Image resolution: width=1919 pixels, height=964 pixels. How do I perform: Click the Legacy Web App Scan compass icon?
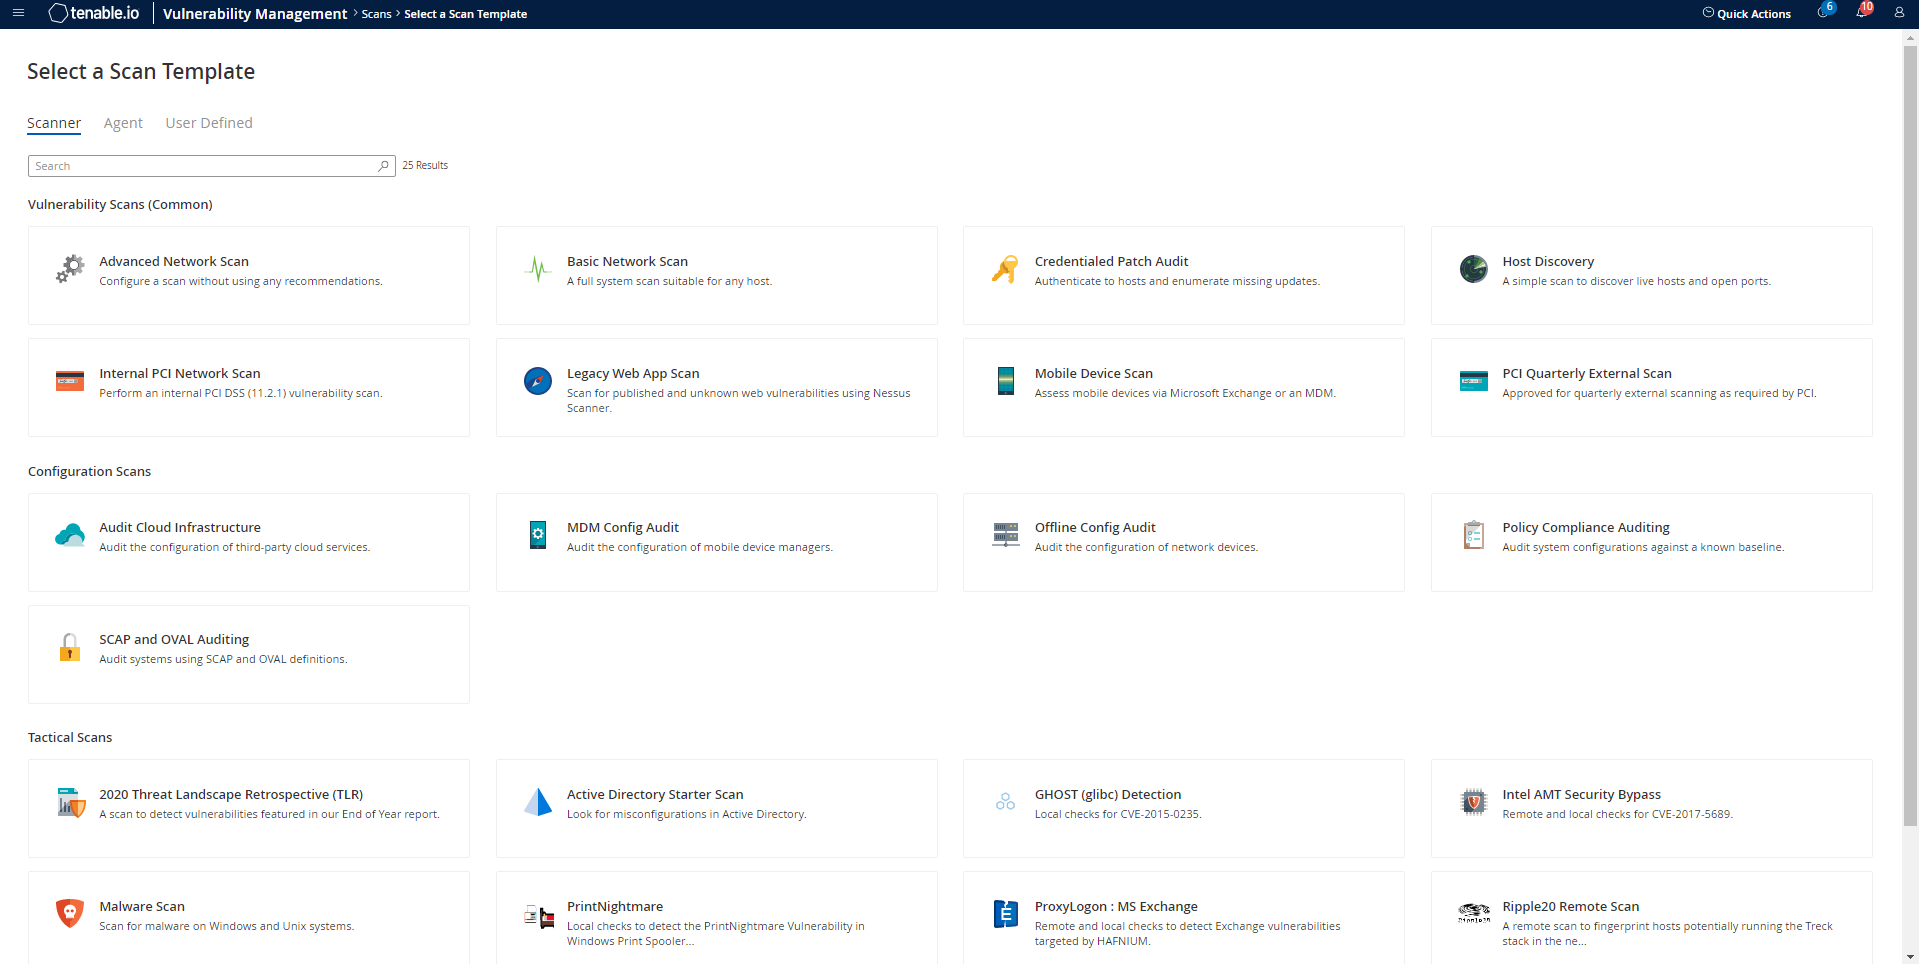(538, 381)
